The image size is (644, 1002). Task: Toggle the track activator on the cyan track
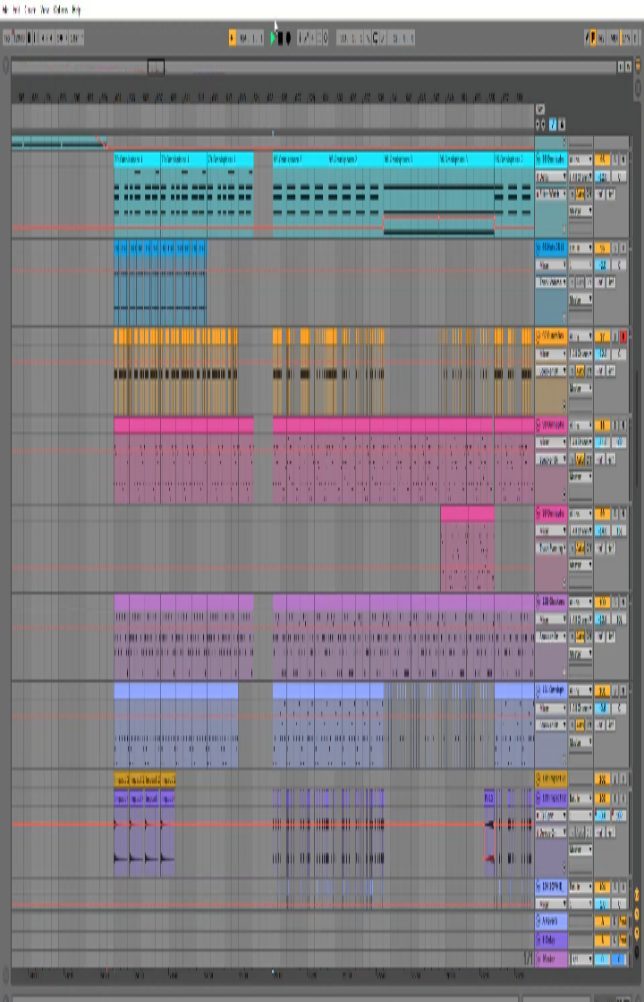[603, 160]
